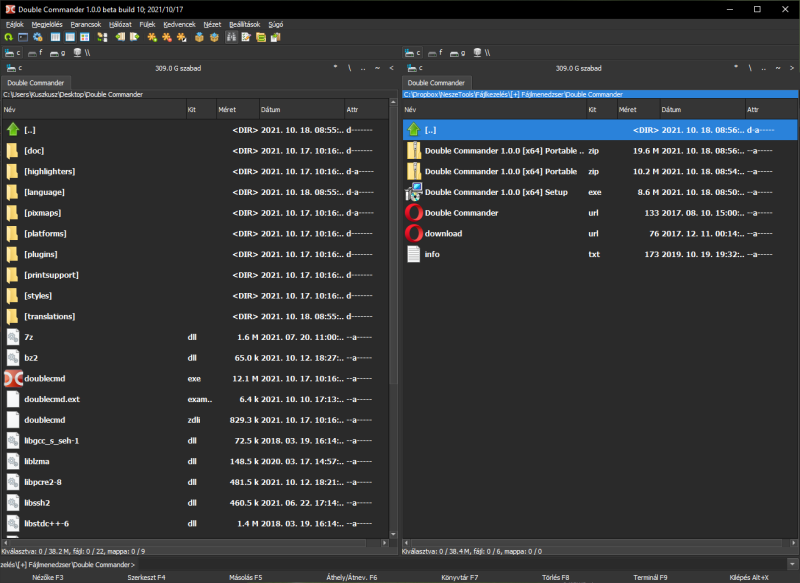800x583 pixels.
Task: Select doublecmd exe file row
Action: coord(195,378)
